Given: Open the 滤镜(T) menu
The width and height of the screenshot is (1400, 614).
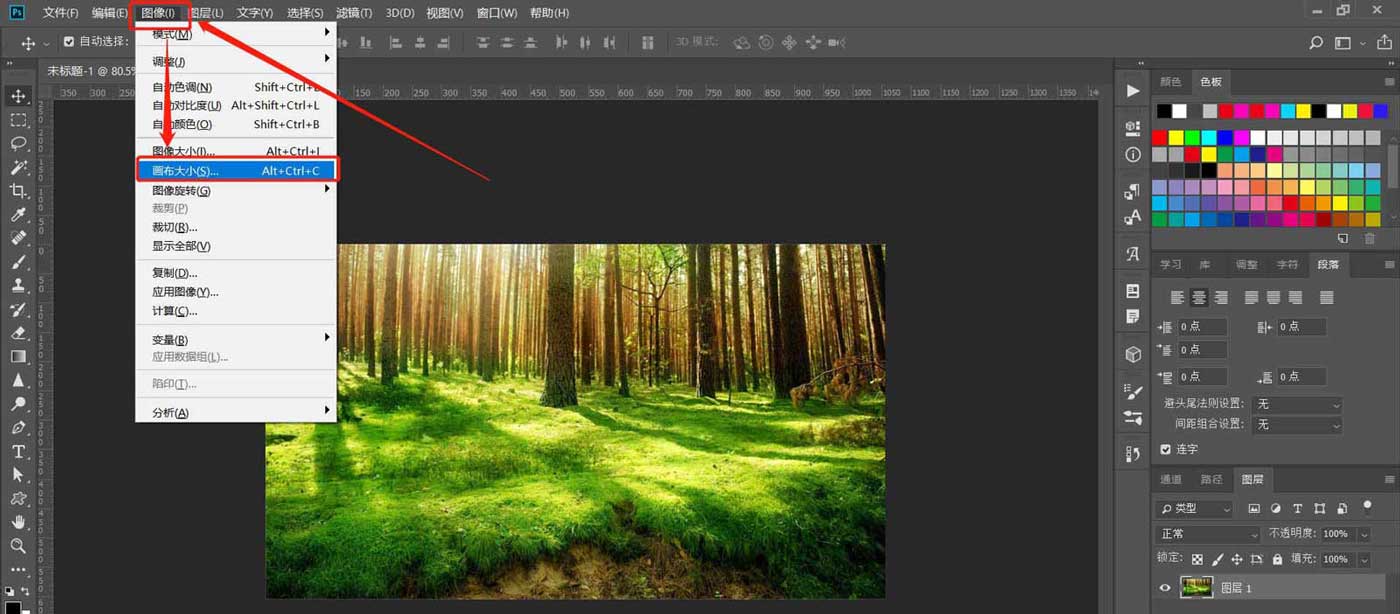Looking at the screenshot, I should 354,13.
